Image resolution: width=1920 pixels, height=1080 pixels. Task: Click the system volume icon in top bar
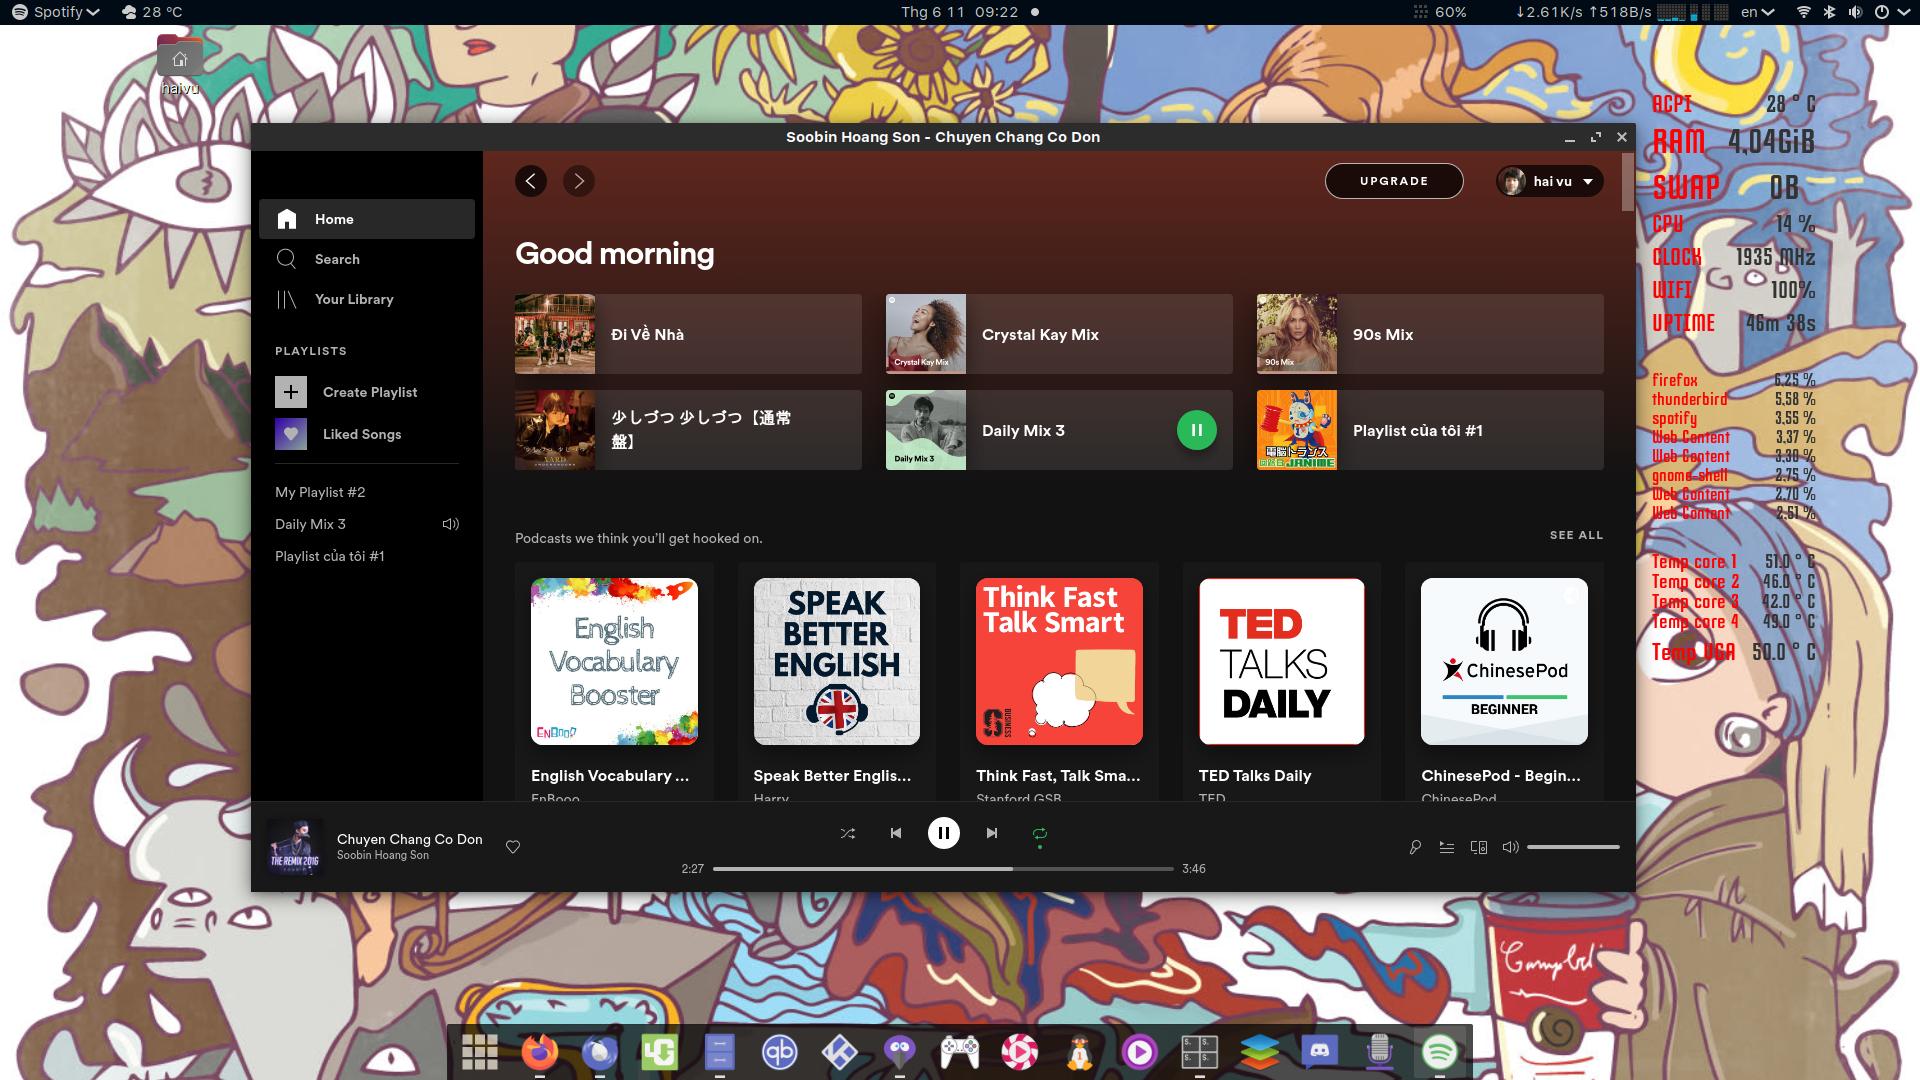click(1855, 12)
